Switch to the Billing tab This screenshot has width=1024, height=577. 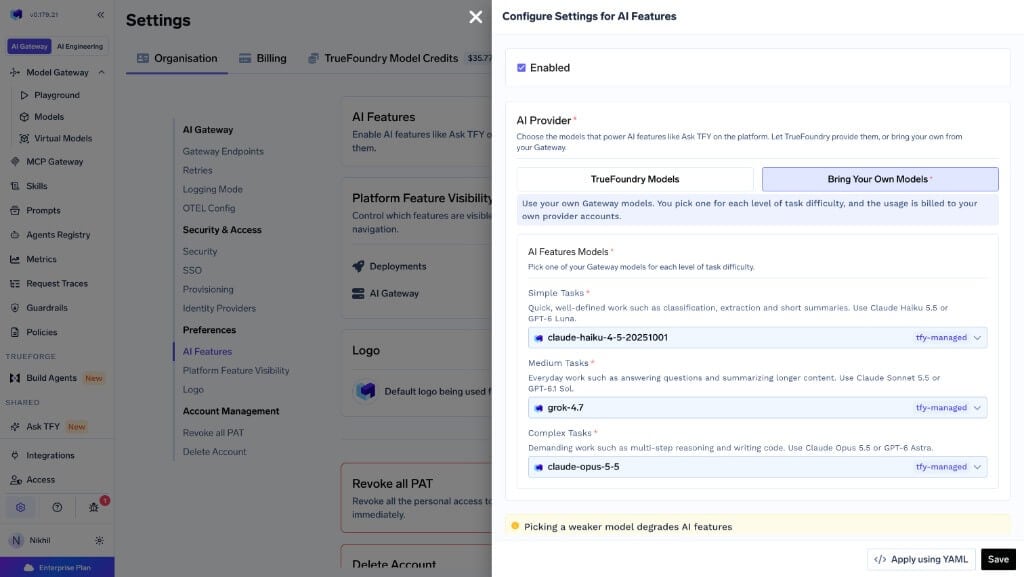pyautogui.click(x=263, y=58)
